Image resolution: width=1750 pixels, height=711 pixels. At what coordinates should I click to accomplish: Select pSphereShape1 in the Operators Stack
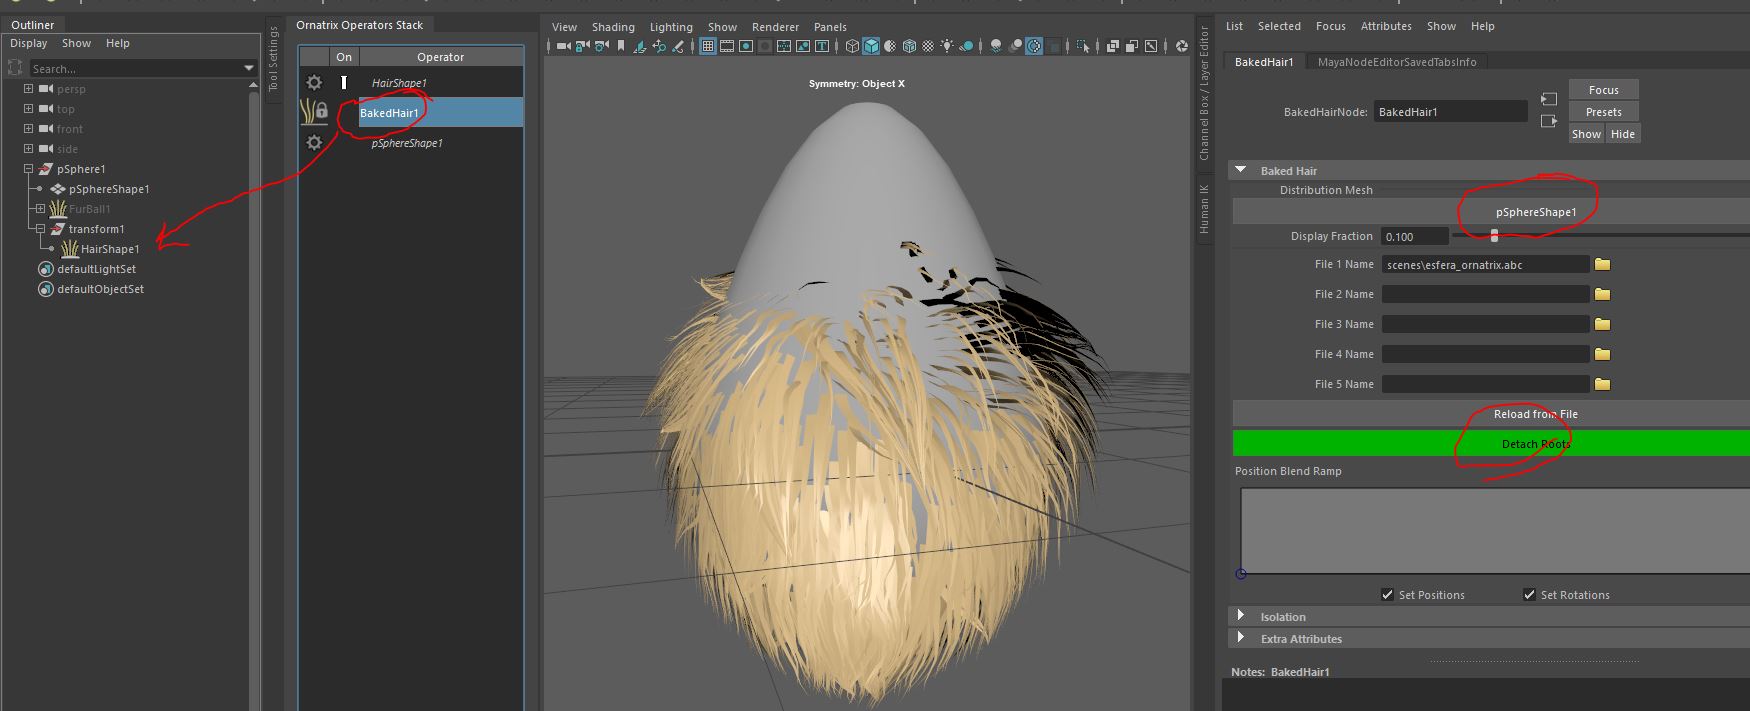tap(407, 143)
